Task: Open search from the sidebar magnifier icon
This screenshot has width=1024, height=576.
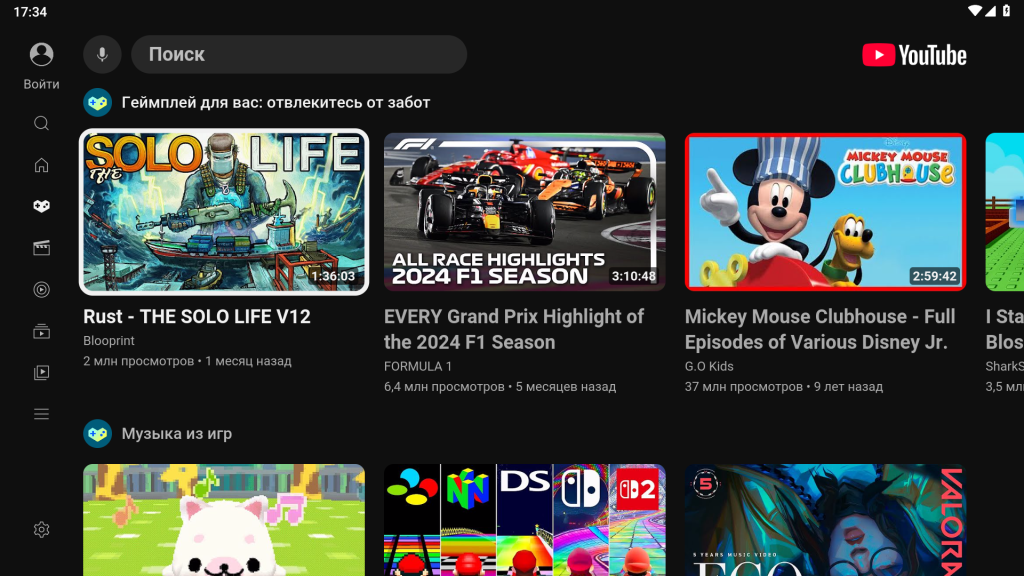Action: [x=41, y=123]
